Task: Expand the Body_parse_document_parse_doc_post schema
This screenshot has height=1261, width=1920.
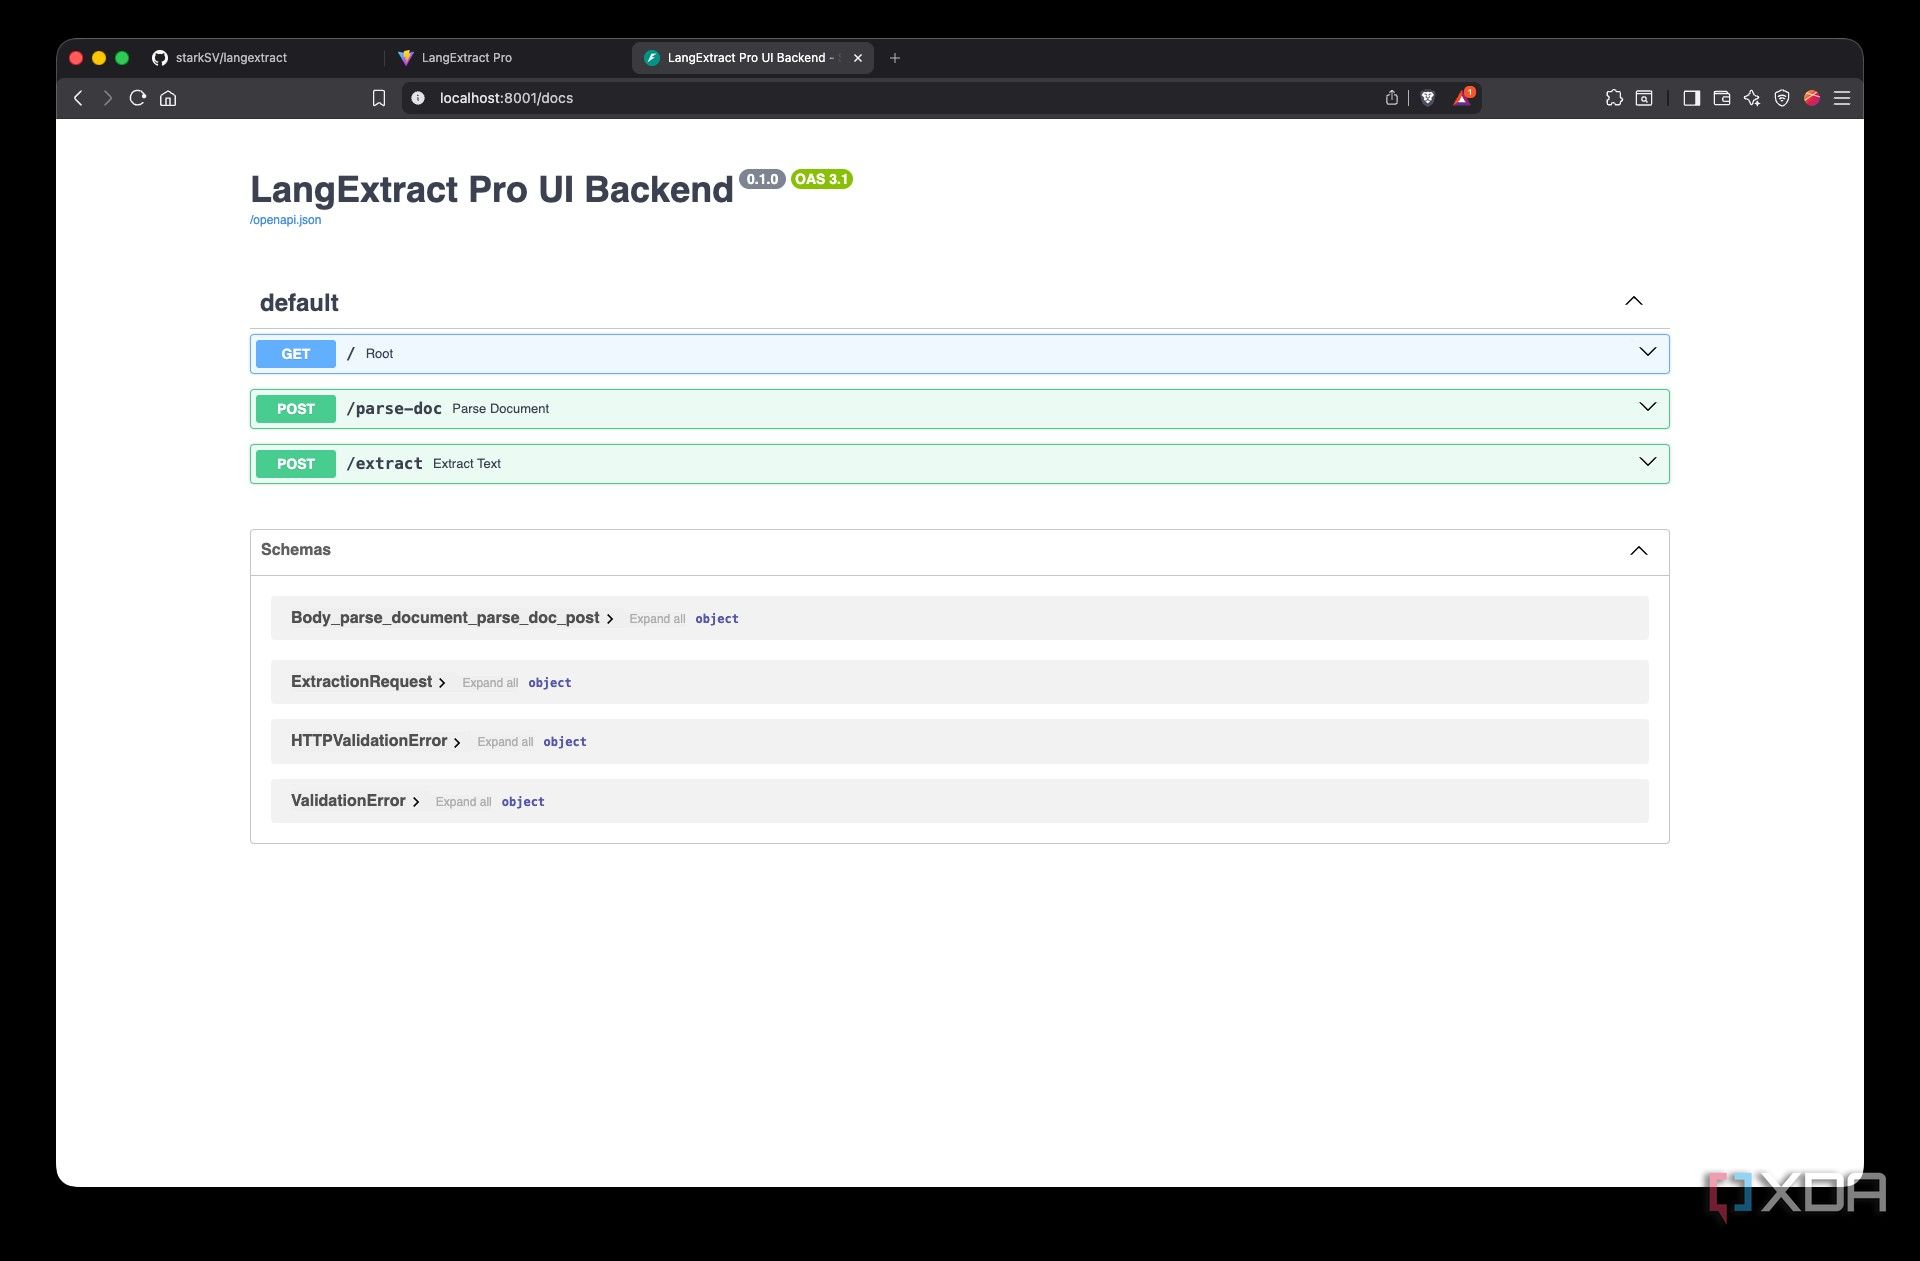Action: [x=452, y=618]
